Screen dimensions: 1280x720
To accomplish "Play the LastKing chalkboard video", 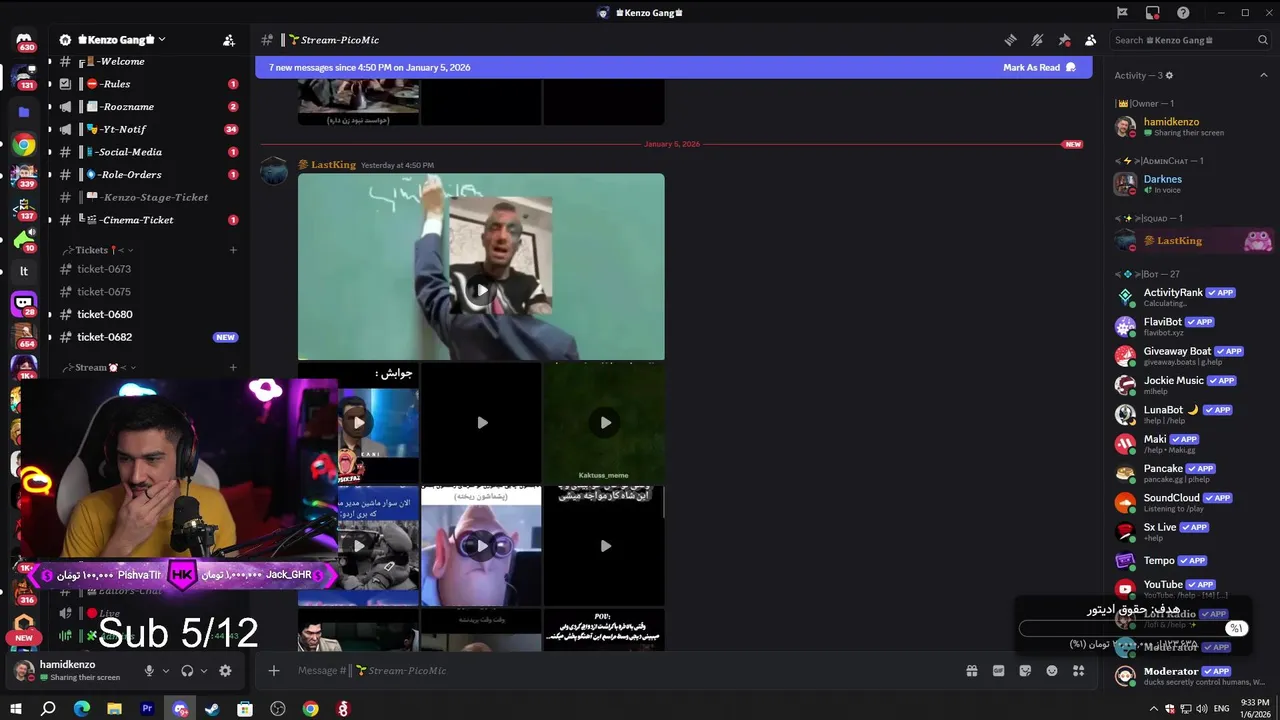I will tap(481, 291).
